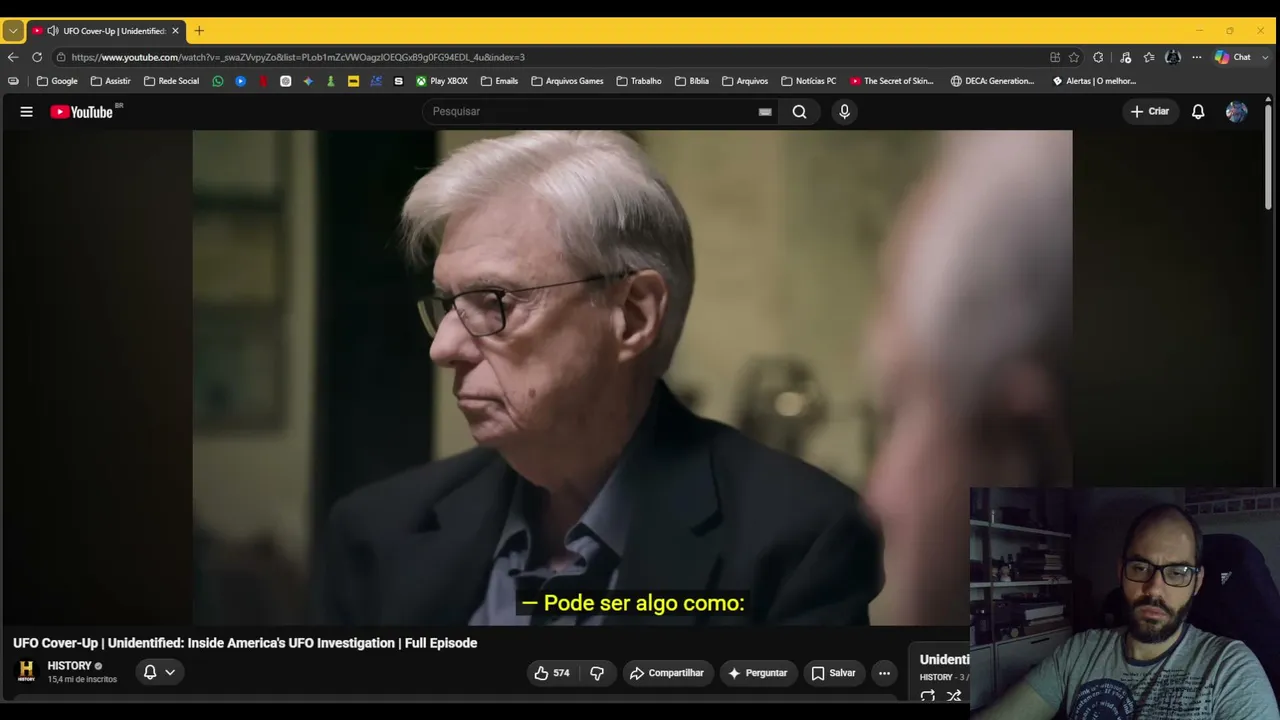The height and width of the screenshot is (720, 1280).
Task: Open The Secret of Skin bookmark
Action: click(892, 81)
